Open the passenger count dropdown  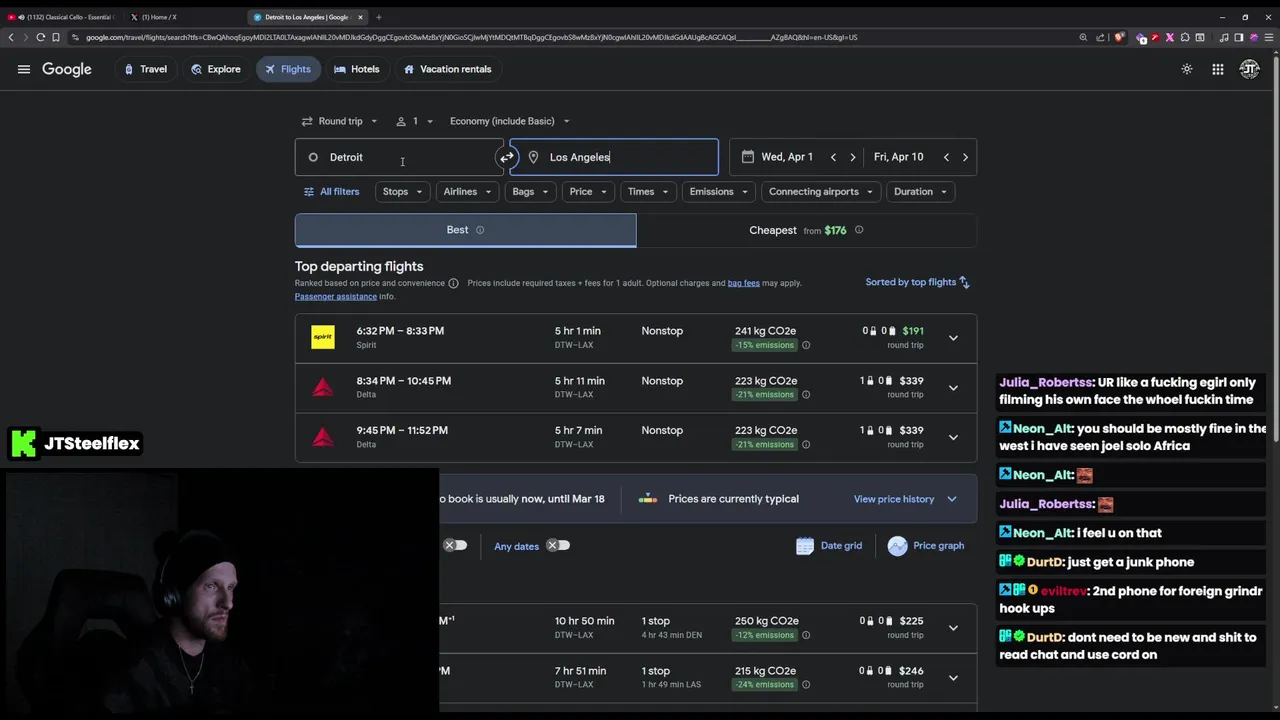(x=415, y=121)
